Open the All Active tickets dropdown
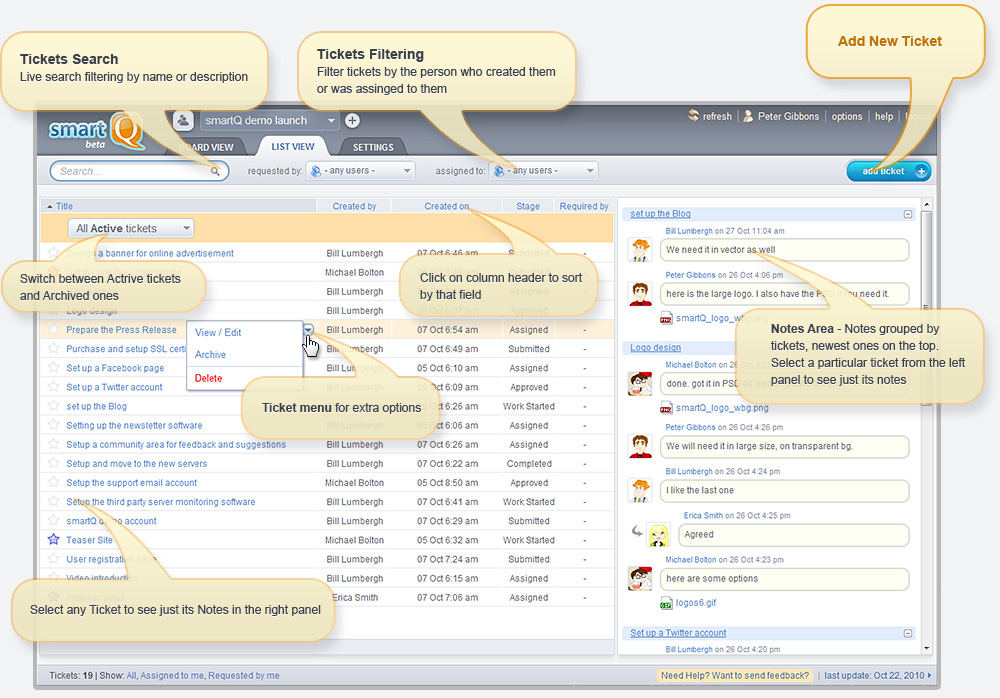Viewport: 1000px width, 698px height. pyautogui.click(x=130, y=228)
